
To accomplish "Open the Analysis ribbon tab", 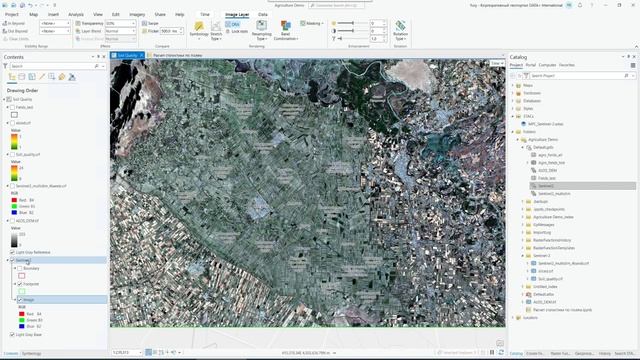I will 76,15.
